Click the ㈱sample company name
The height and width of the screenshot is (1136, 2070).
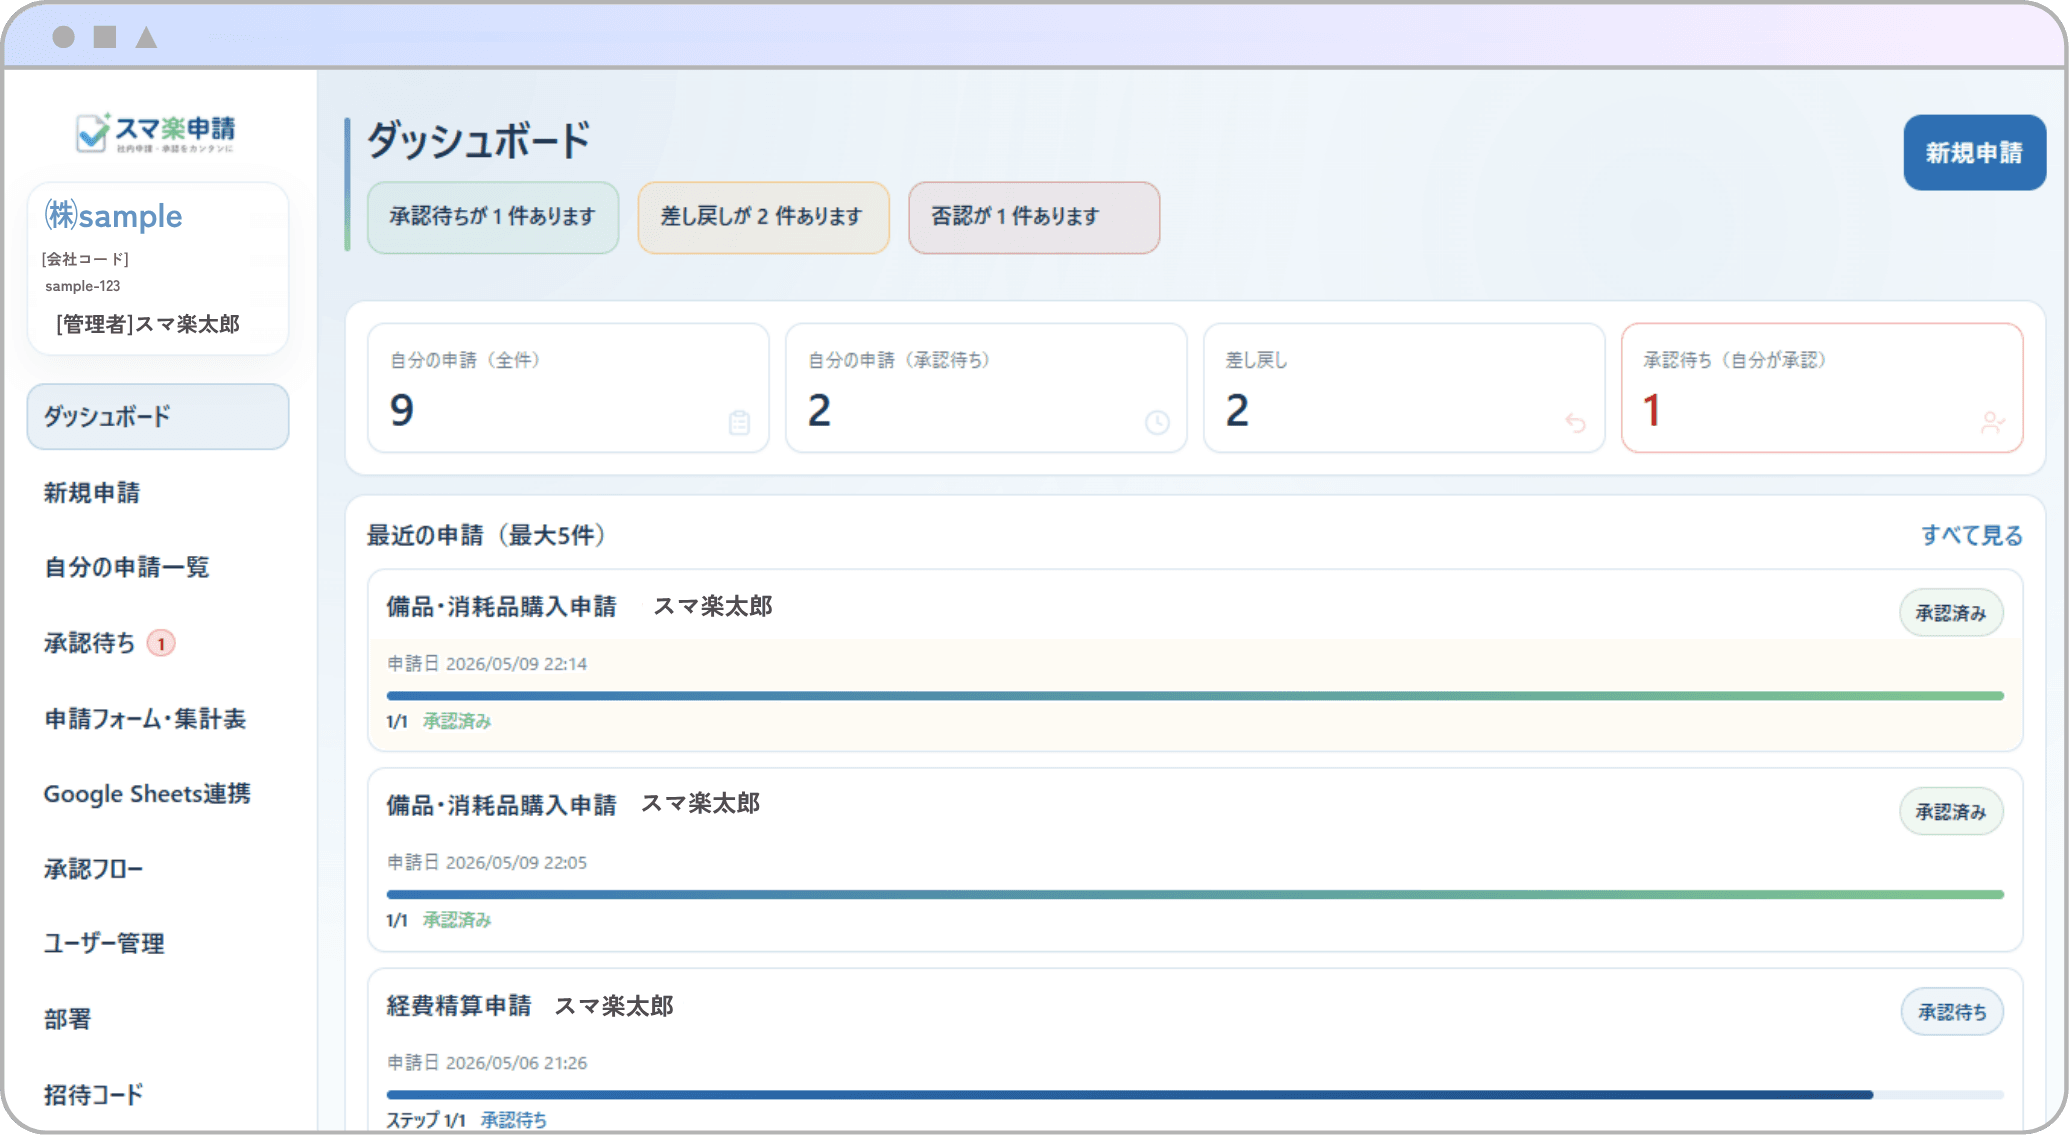pos(113,216)
